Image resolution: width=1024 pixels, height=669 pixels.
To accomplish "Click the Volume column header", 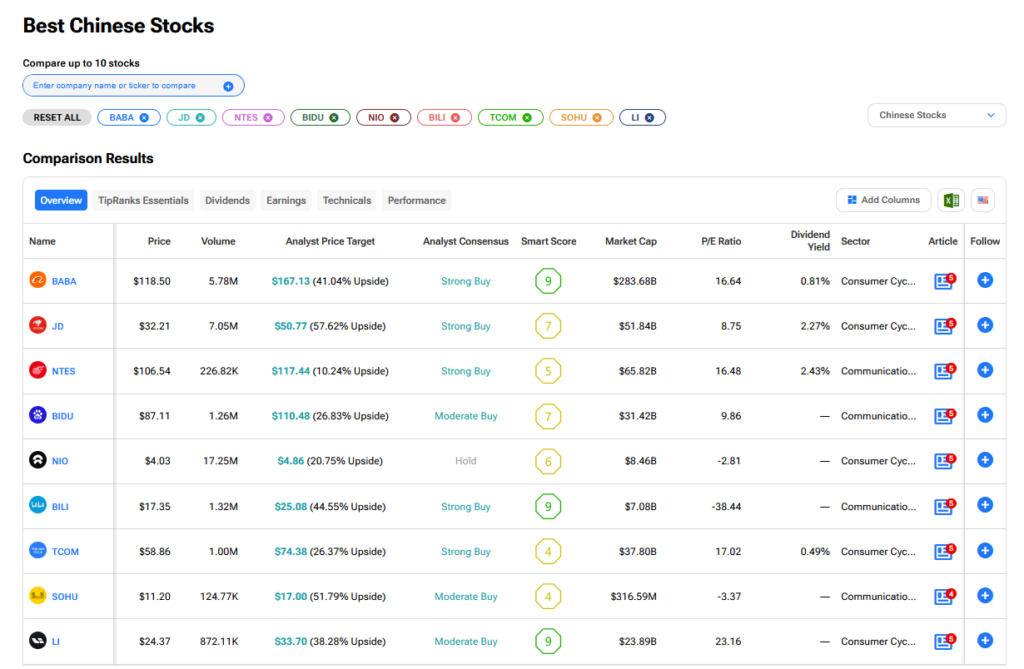I will pyautogui.click(x=218, y=241).
